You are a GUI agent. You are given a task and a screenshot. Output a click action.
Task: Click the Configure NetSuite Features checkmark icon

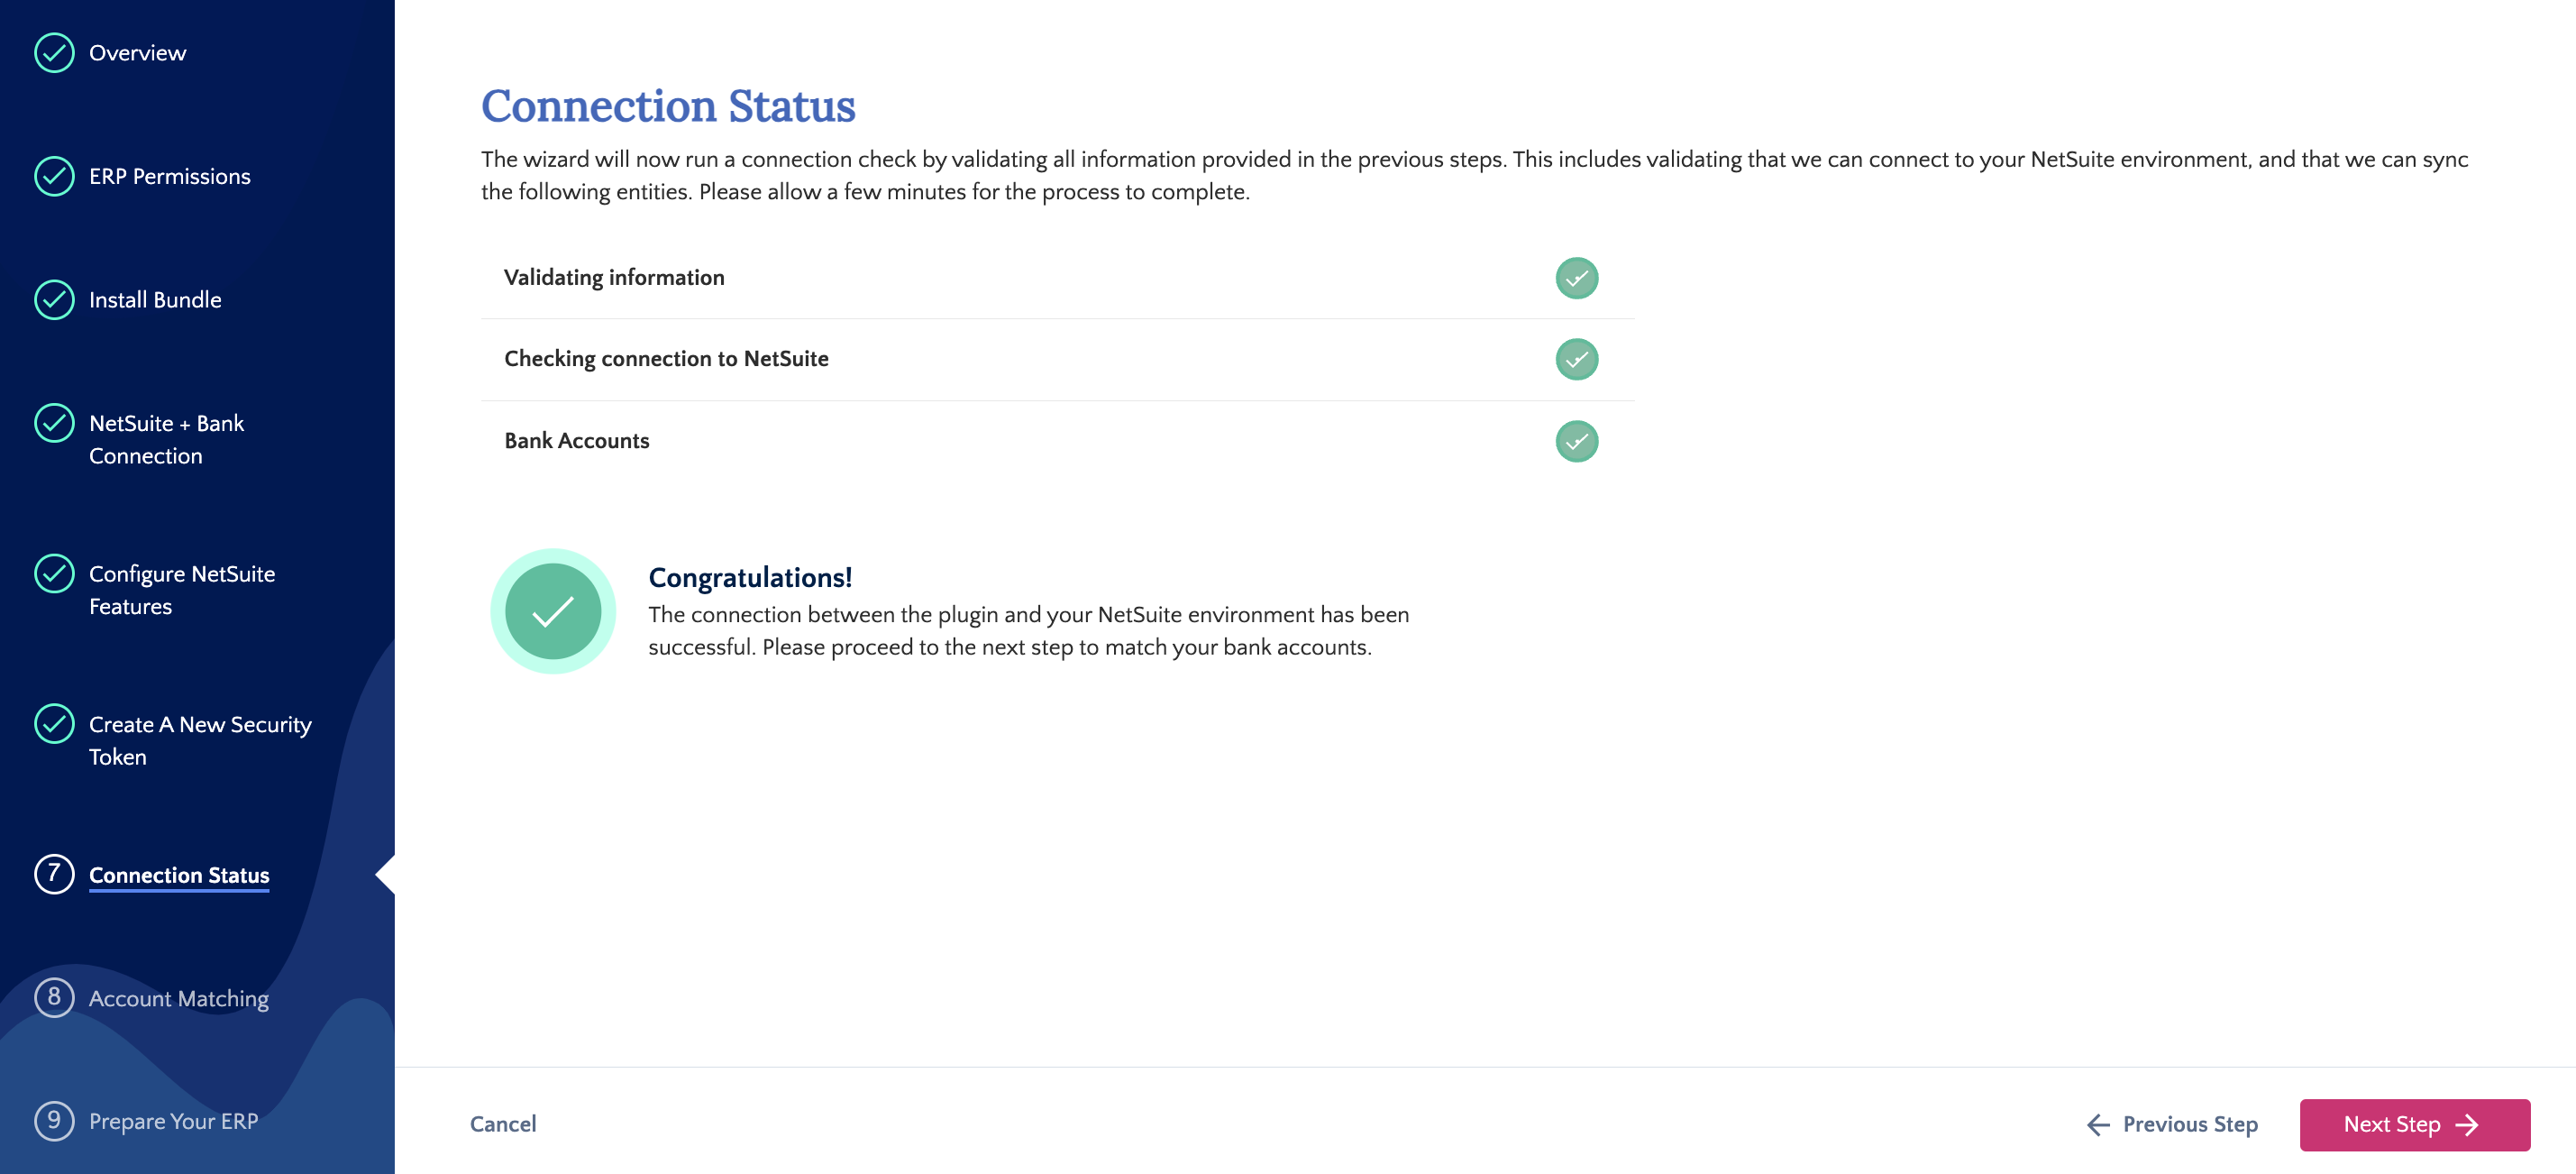[53, 574]
